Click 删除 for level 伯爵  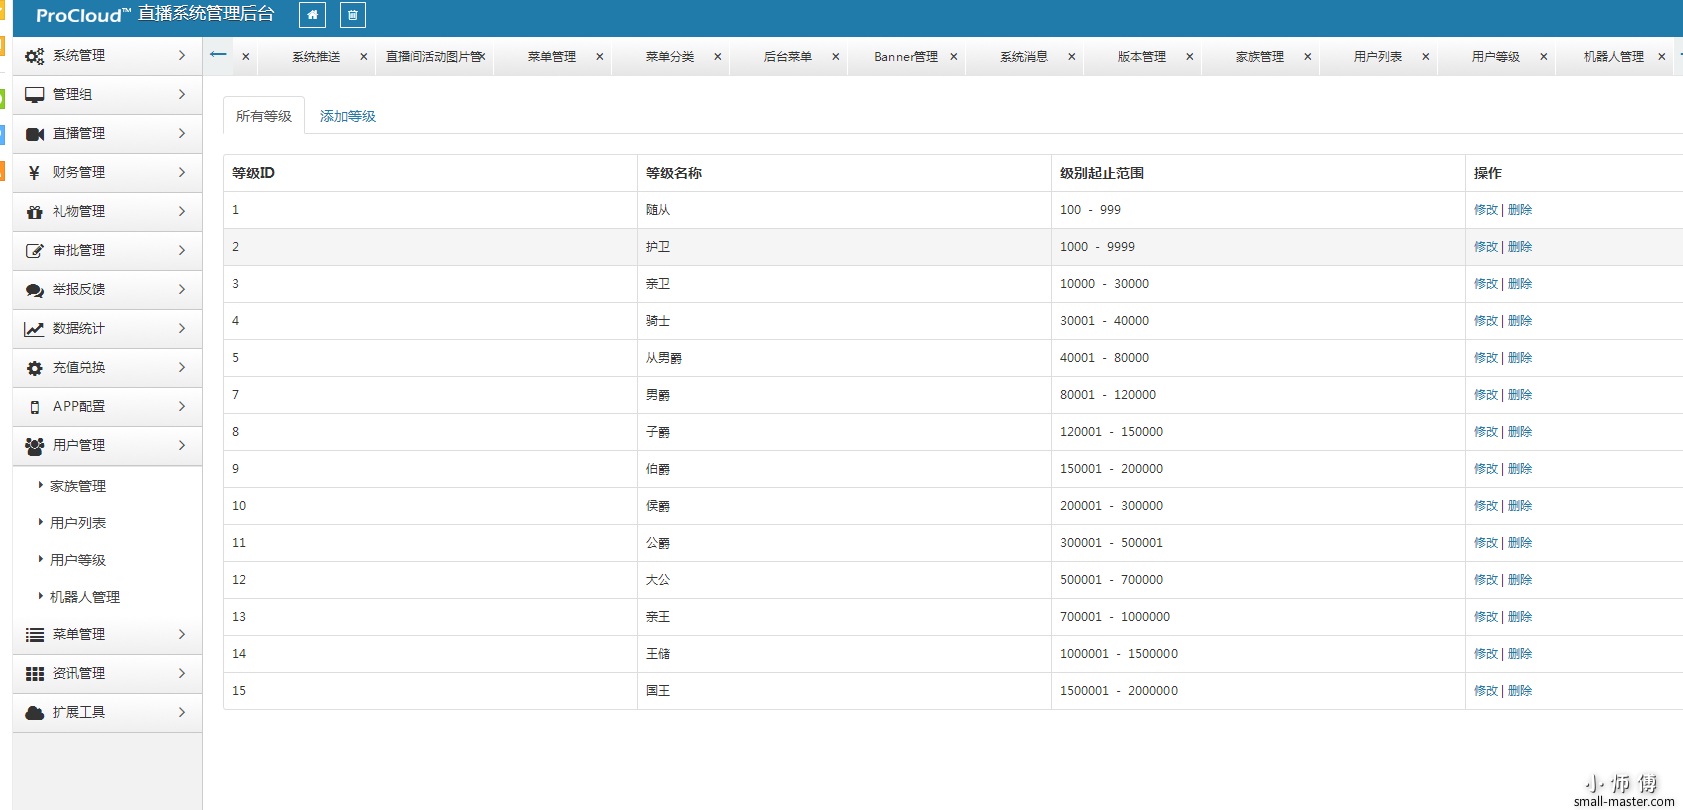click(1520, 469)
